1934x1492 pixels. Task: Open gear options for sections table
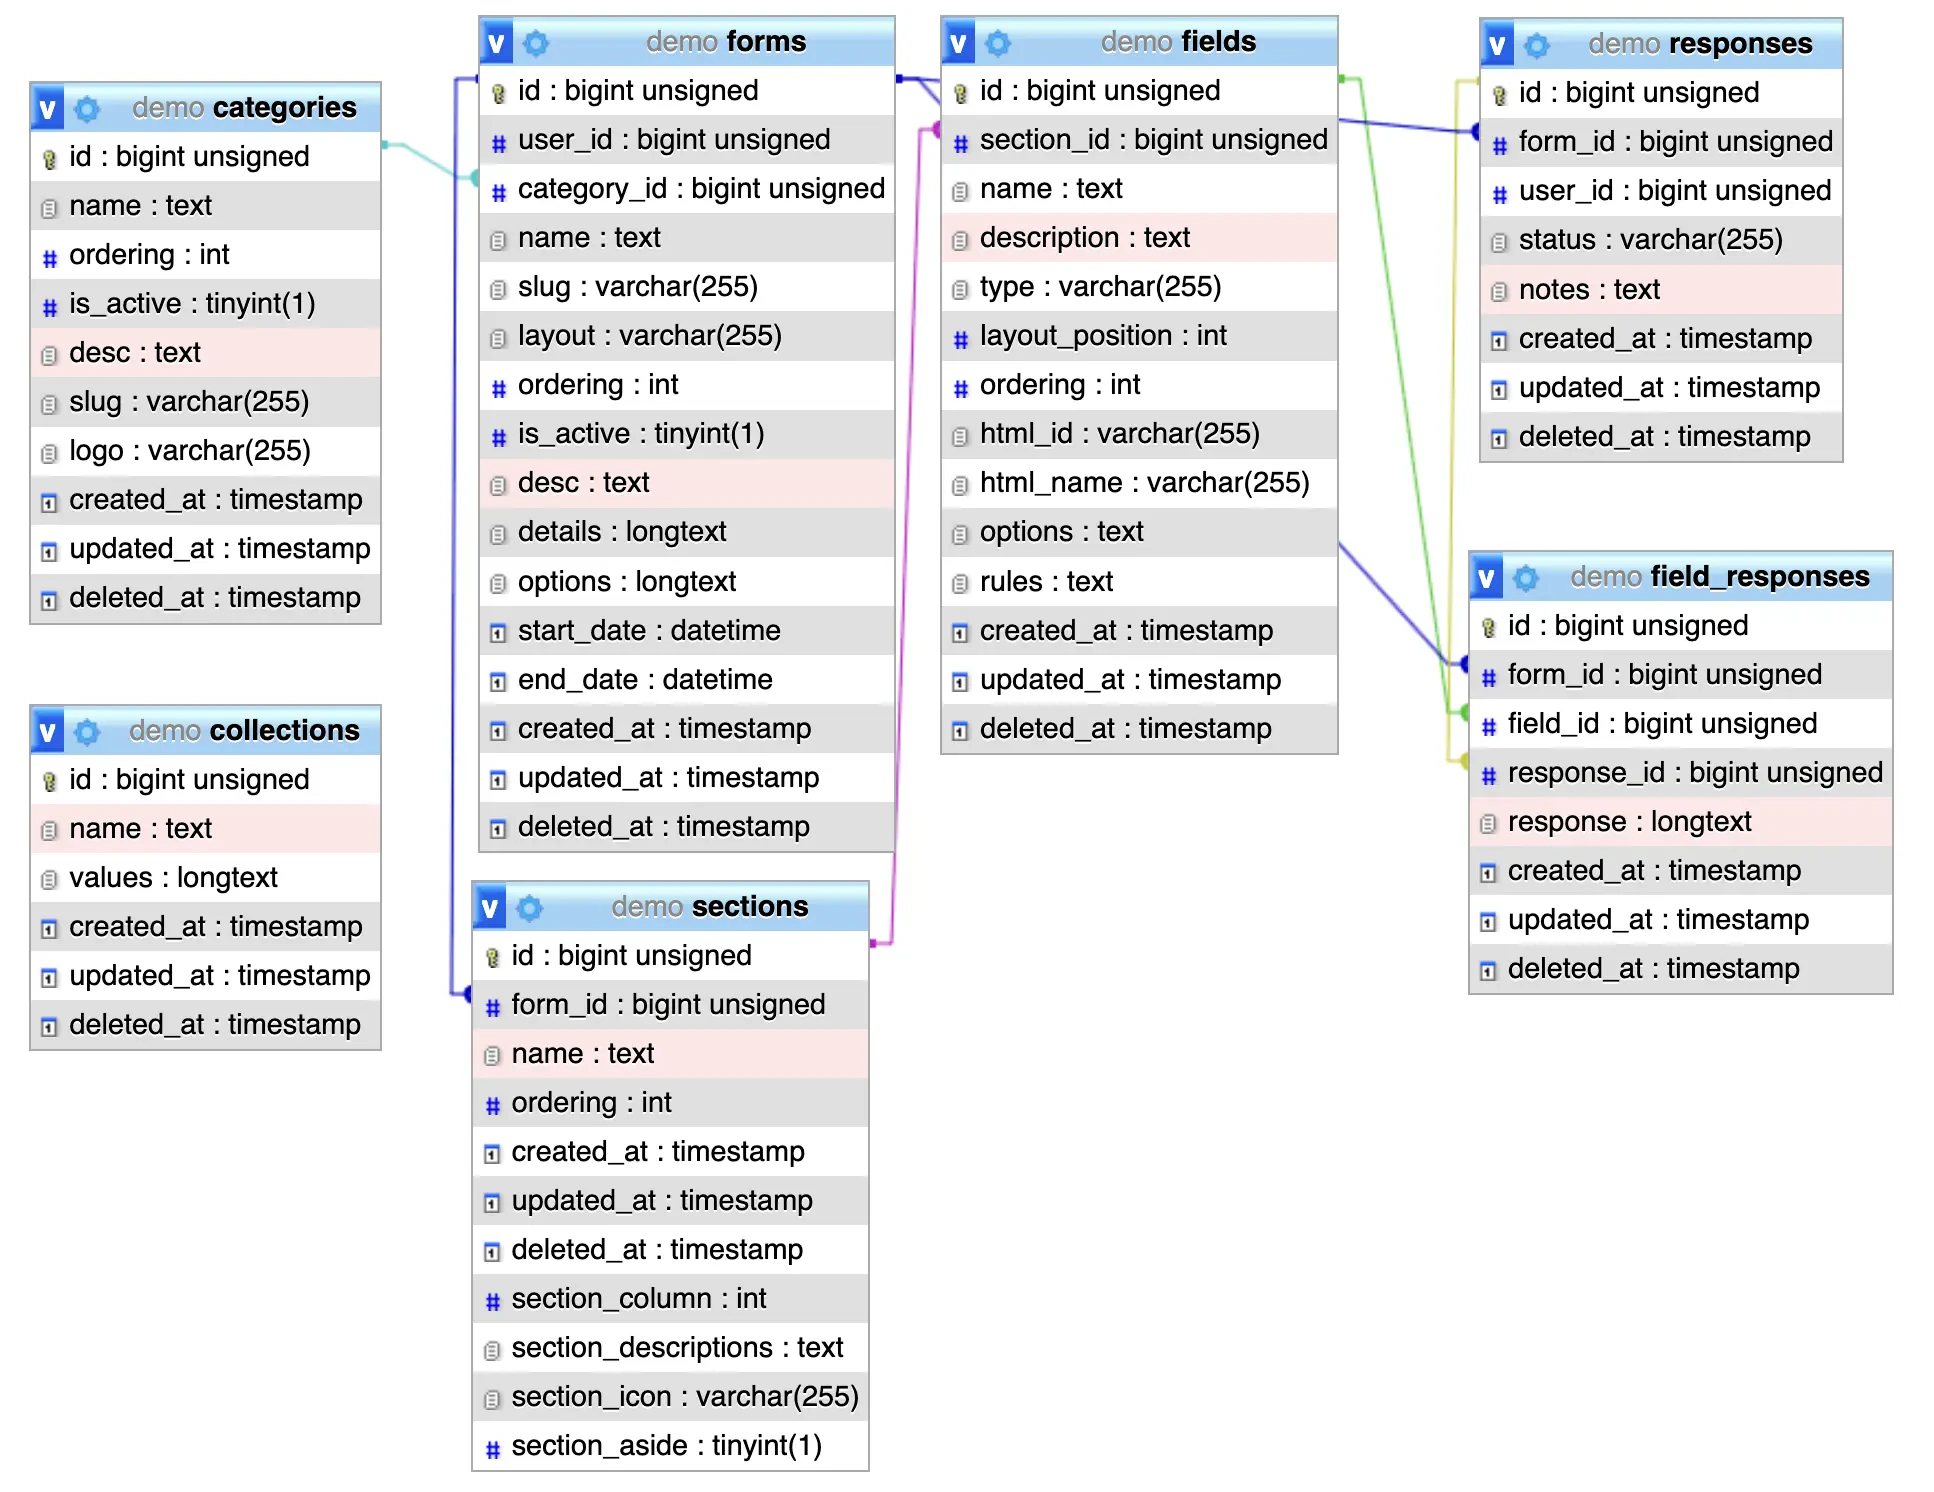[530, 907]
